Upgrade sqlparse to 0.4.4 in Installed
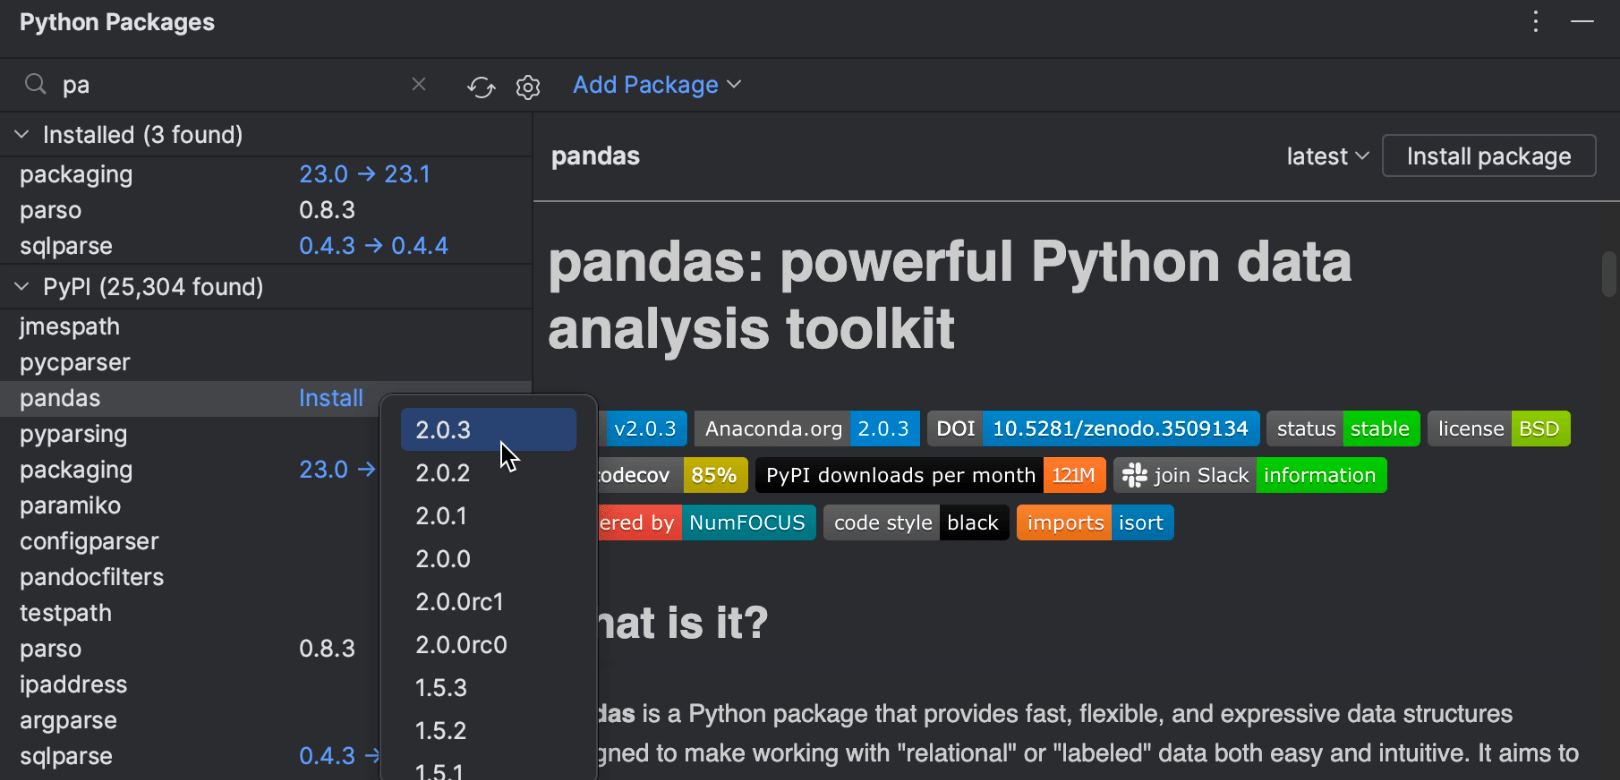 373,246
